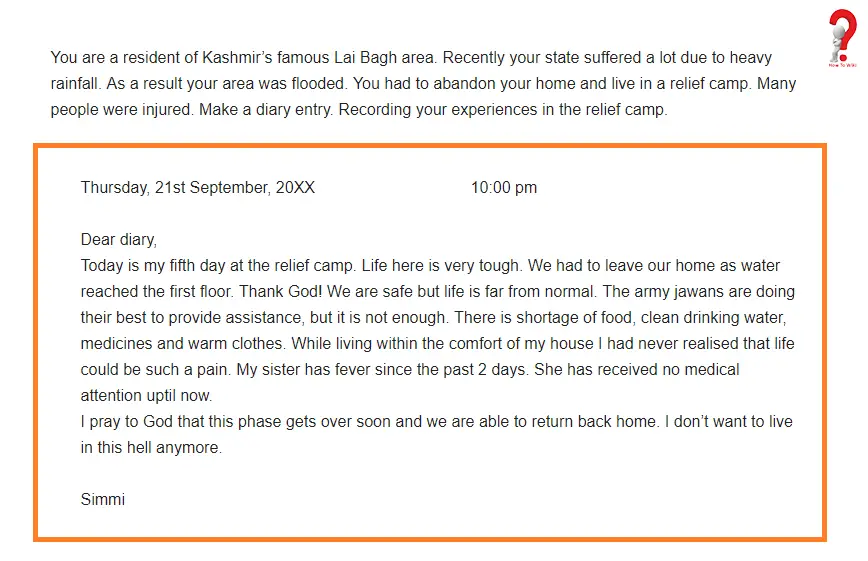Click 'medicines and warm clothes' text
Screen dimensions: 868x561
pyautogui.click(x=183, y=343)
